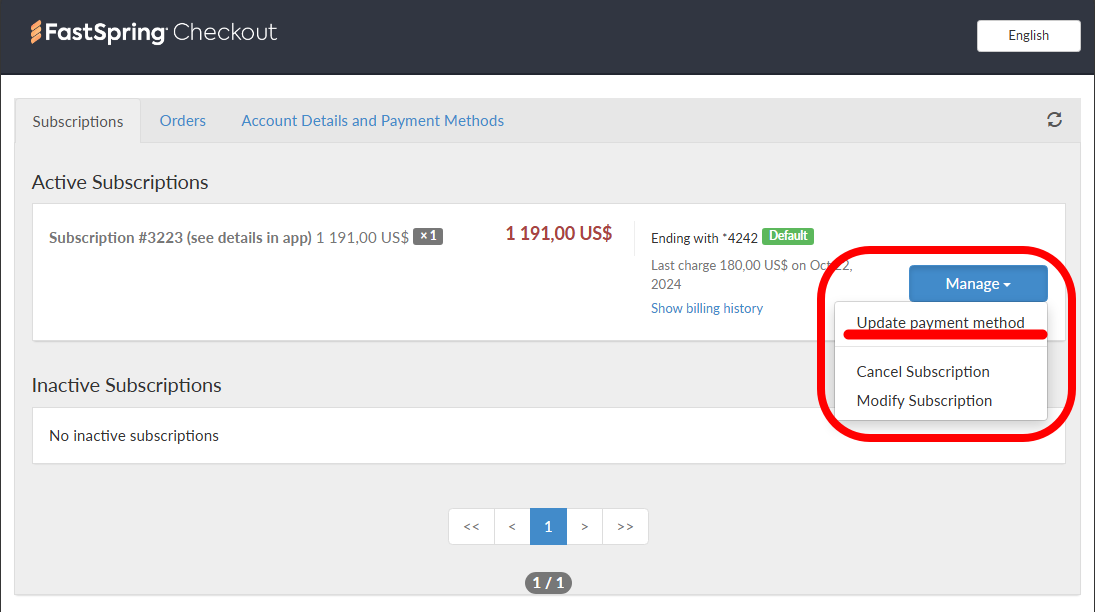Click the green Default payment badge
This screenshot has width=1095, height=612.
(787, 237)
